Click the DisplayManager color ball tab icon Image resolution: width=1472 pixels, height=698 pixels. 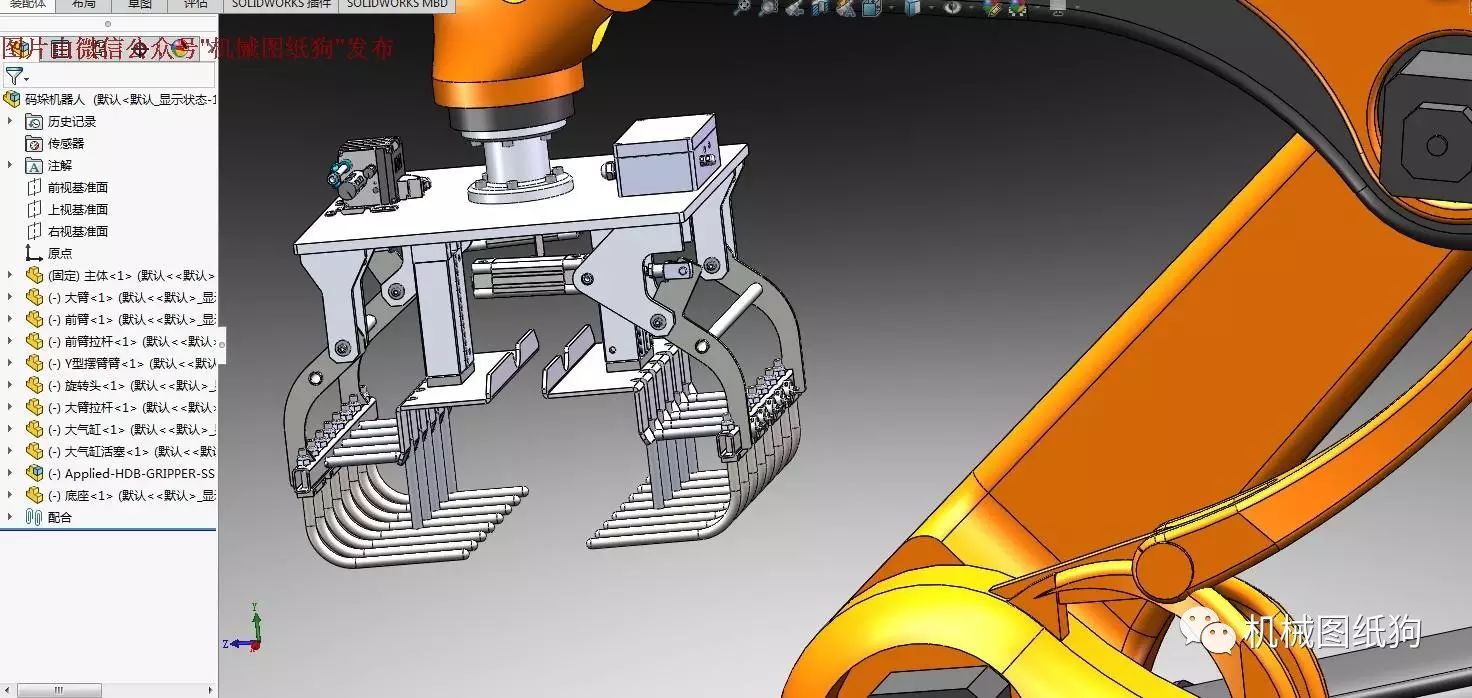pyautogui.click(x=180, y=47)
